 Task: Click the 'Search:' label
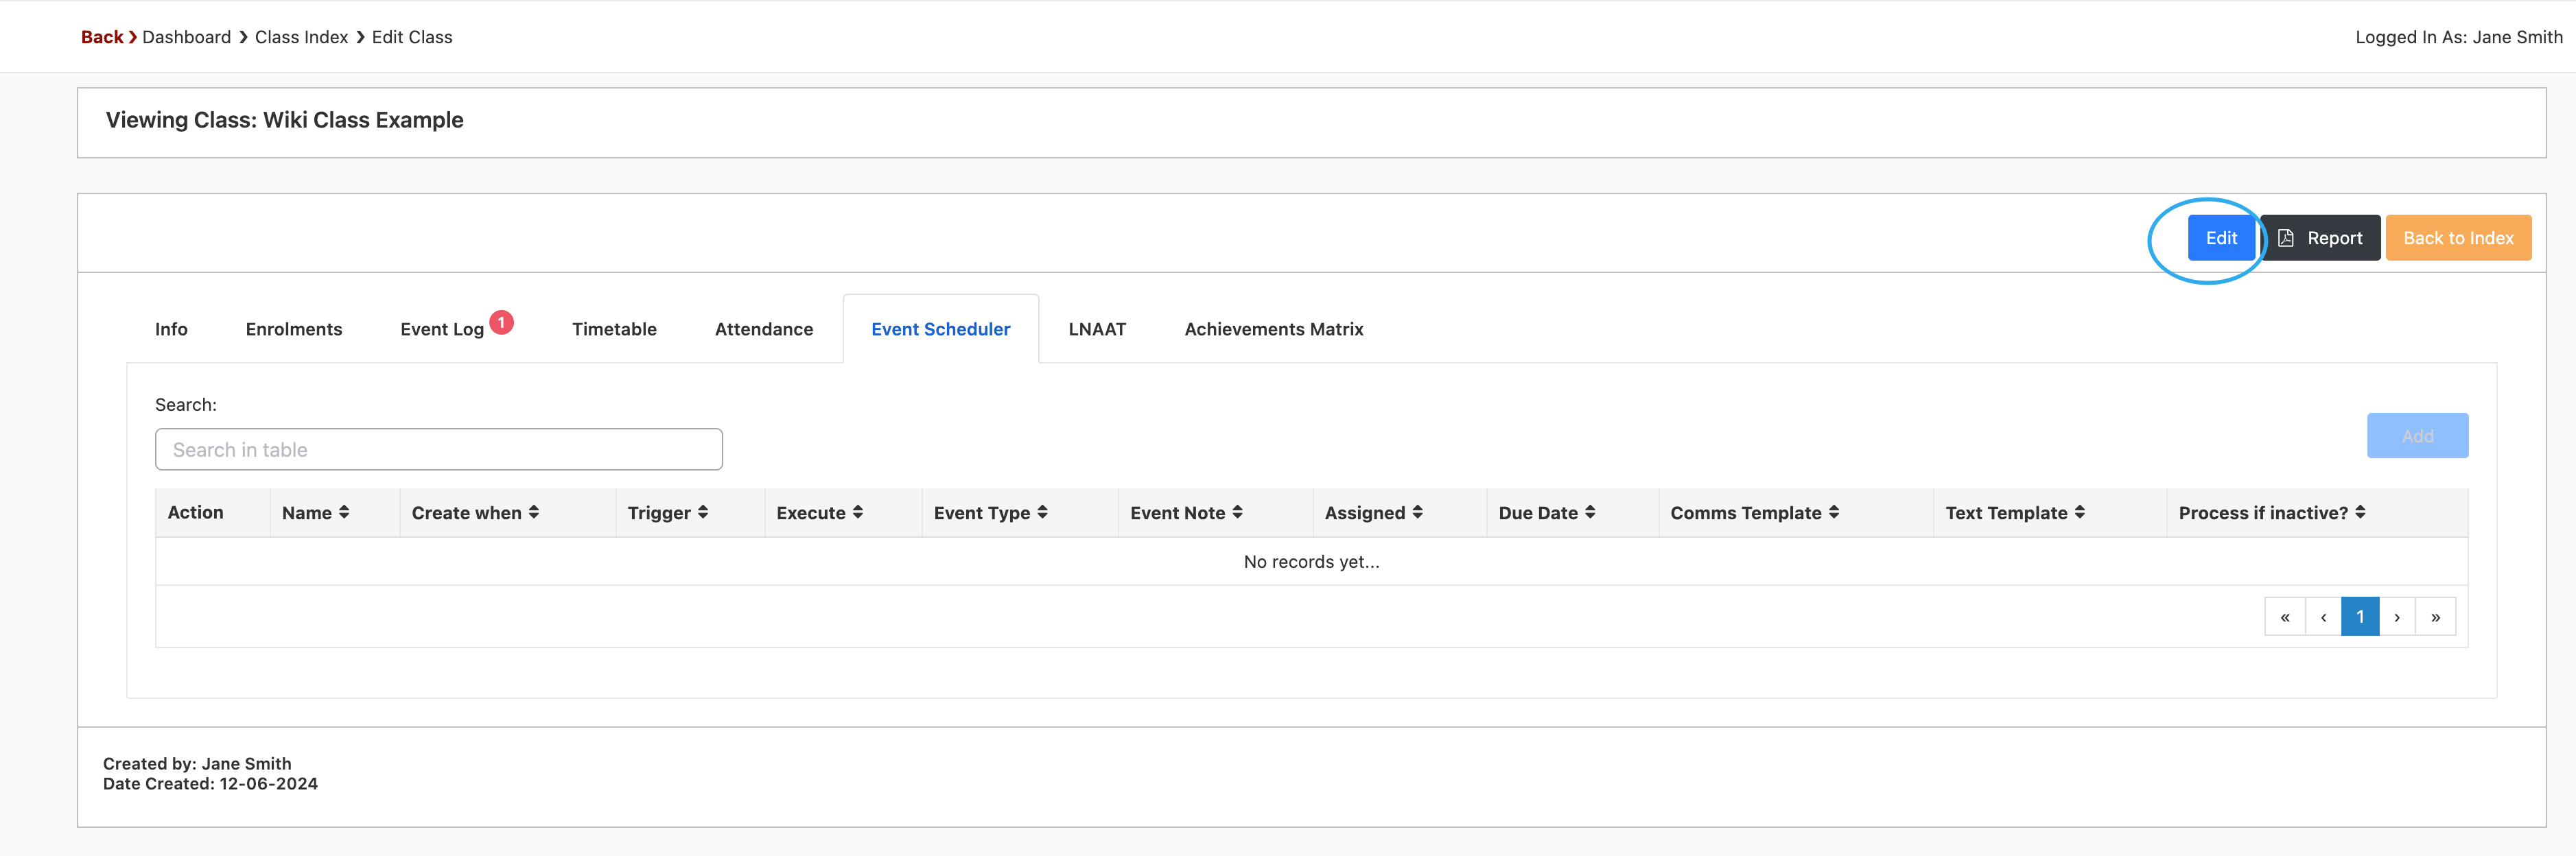click(x=186, y=405)
